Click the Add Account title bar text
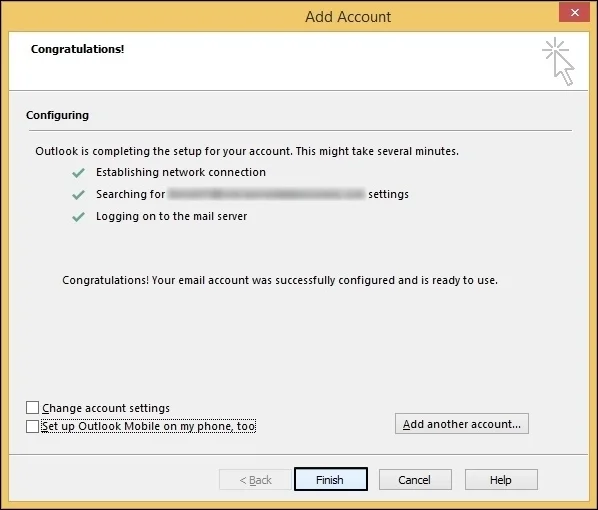The width and height of the screenshot is (598, 510). 348,17
